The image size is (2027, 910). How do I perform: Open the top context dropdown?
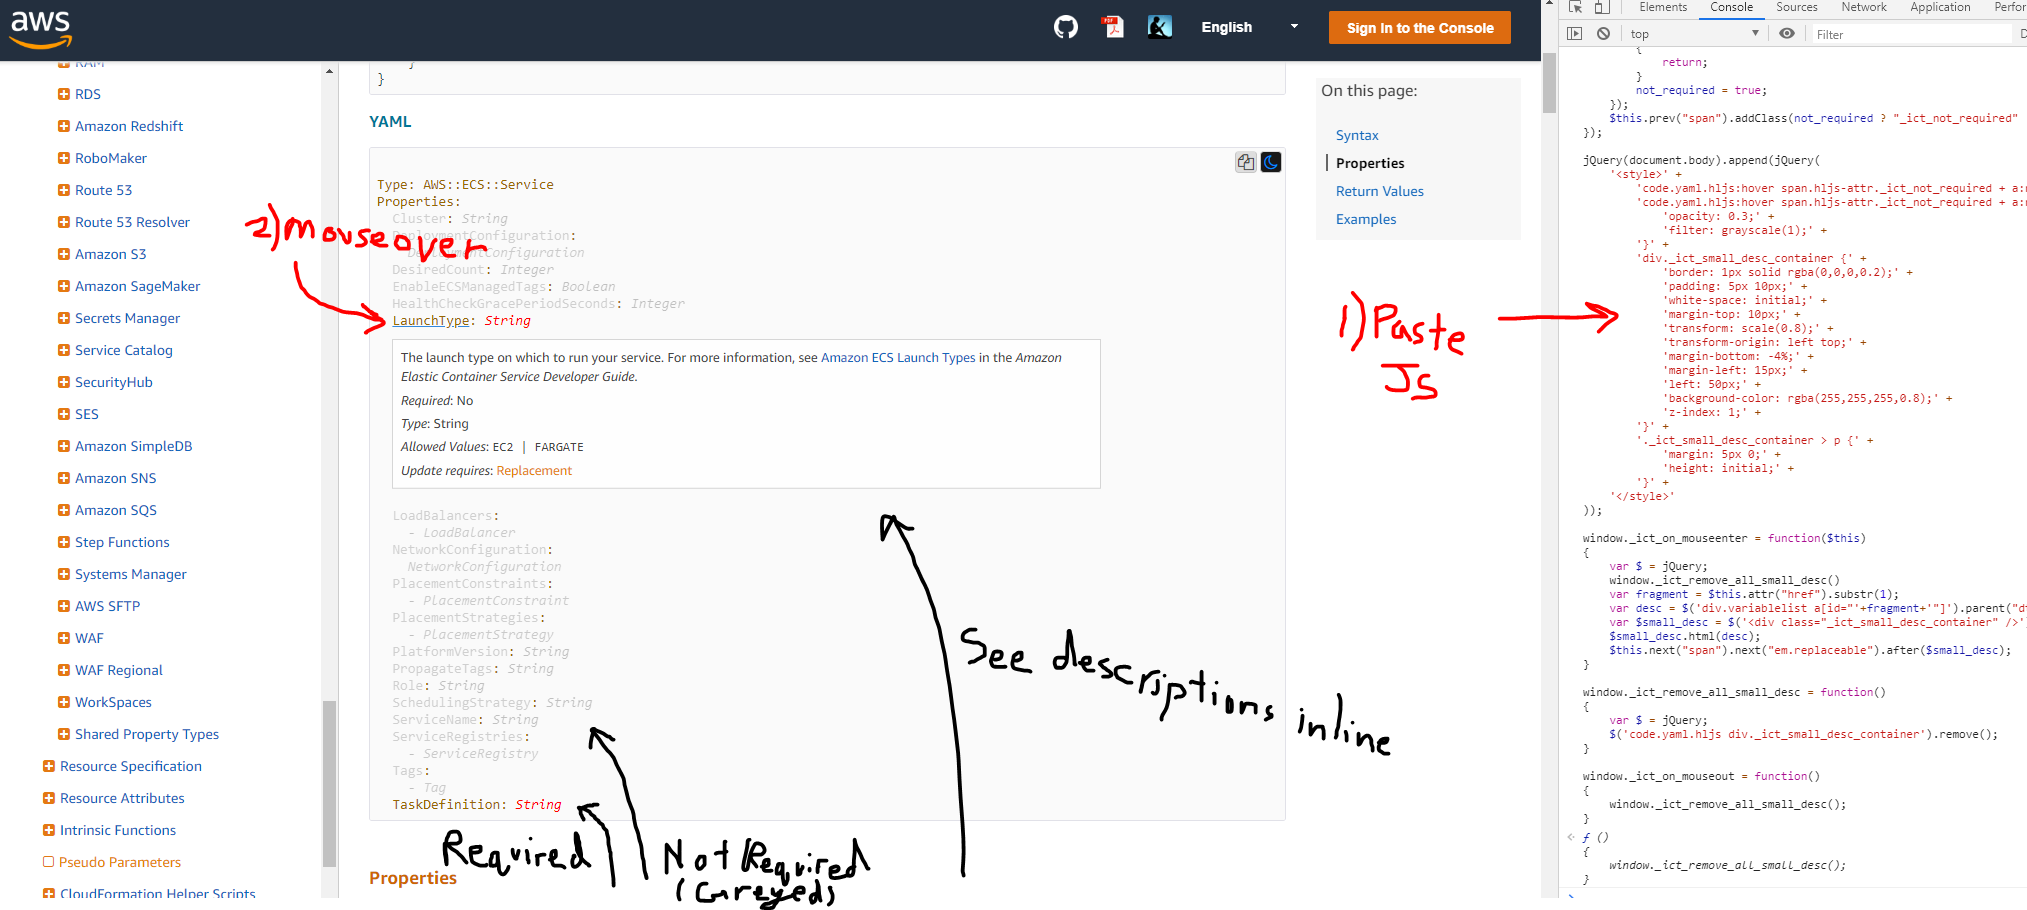pos(1694,34)
